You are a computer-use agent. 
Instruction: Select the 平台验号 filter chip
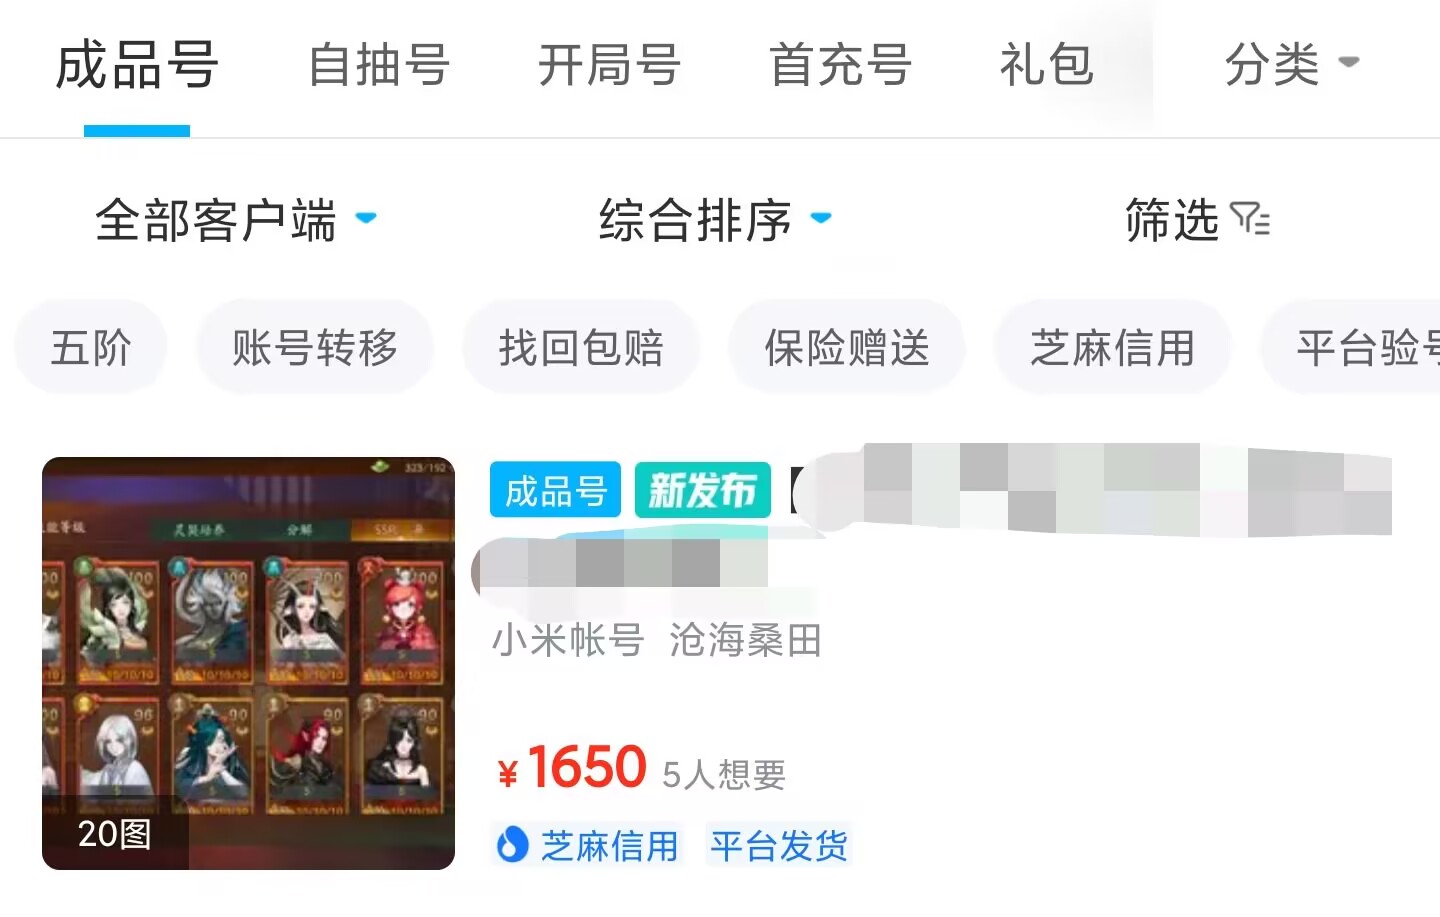(1352, 348)
